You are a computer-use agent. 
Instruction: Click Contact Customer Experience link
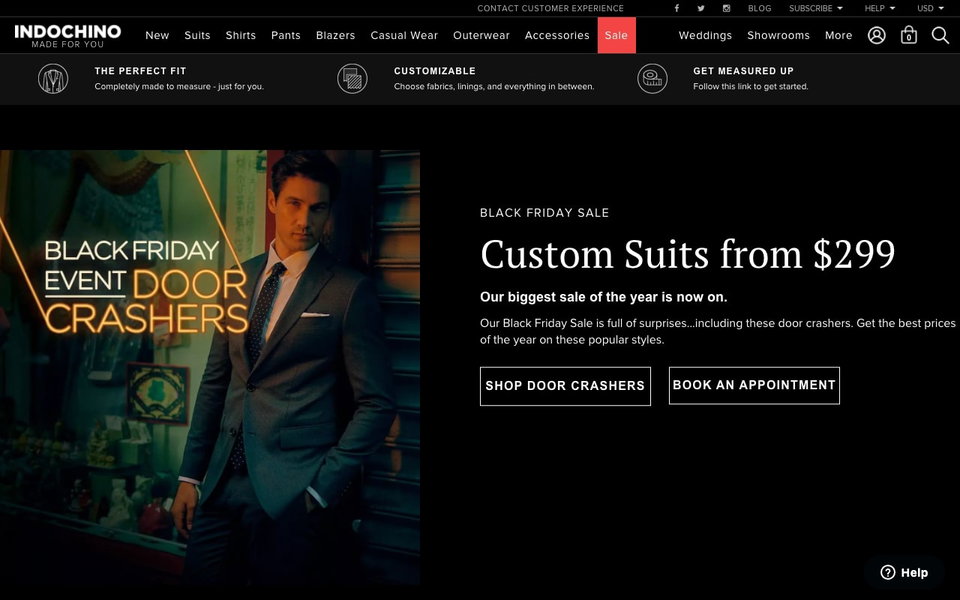[x=550, y=8]
